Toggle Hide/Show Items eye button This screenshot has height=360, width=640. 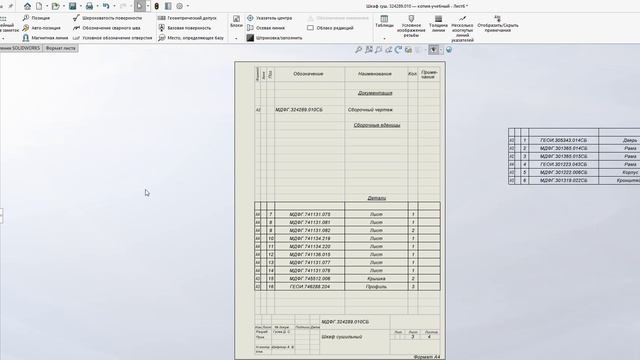(x=433, y=50)
